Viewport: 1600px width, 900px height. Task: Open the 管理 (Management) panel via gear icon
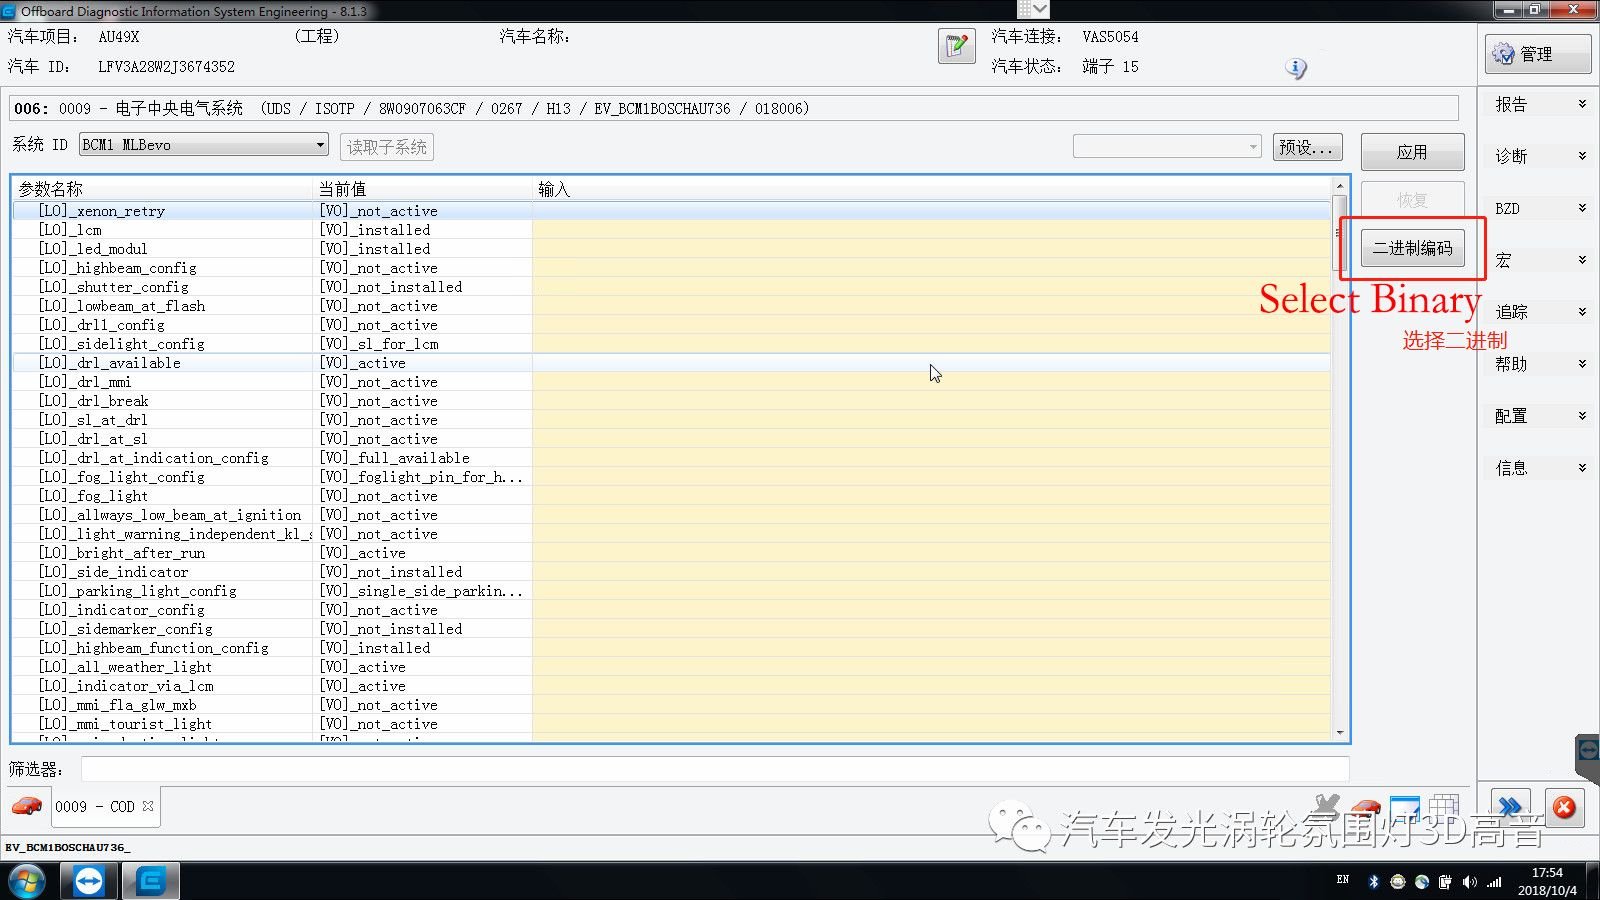coord(1536,53)
